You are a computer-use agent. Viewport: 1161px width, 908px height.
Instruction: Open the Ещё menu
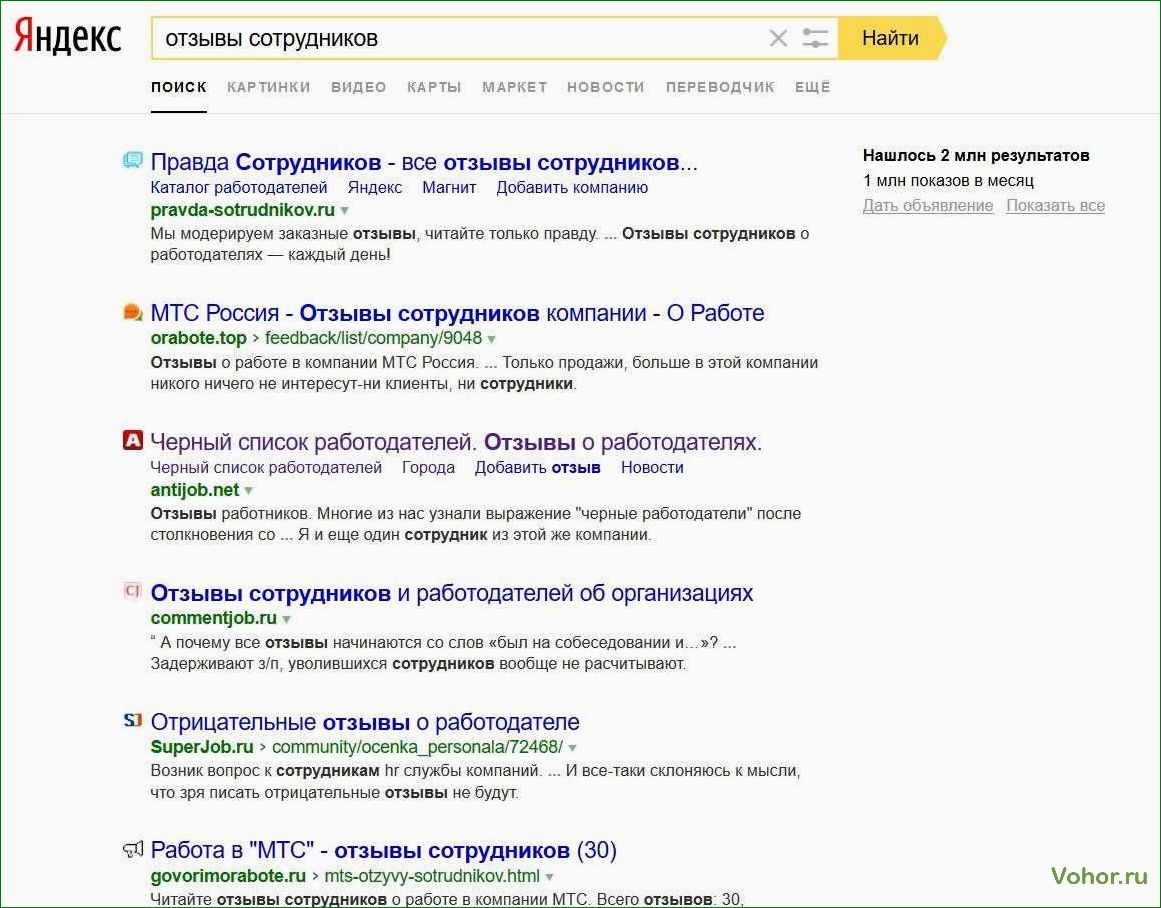[812, 87]
